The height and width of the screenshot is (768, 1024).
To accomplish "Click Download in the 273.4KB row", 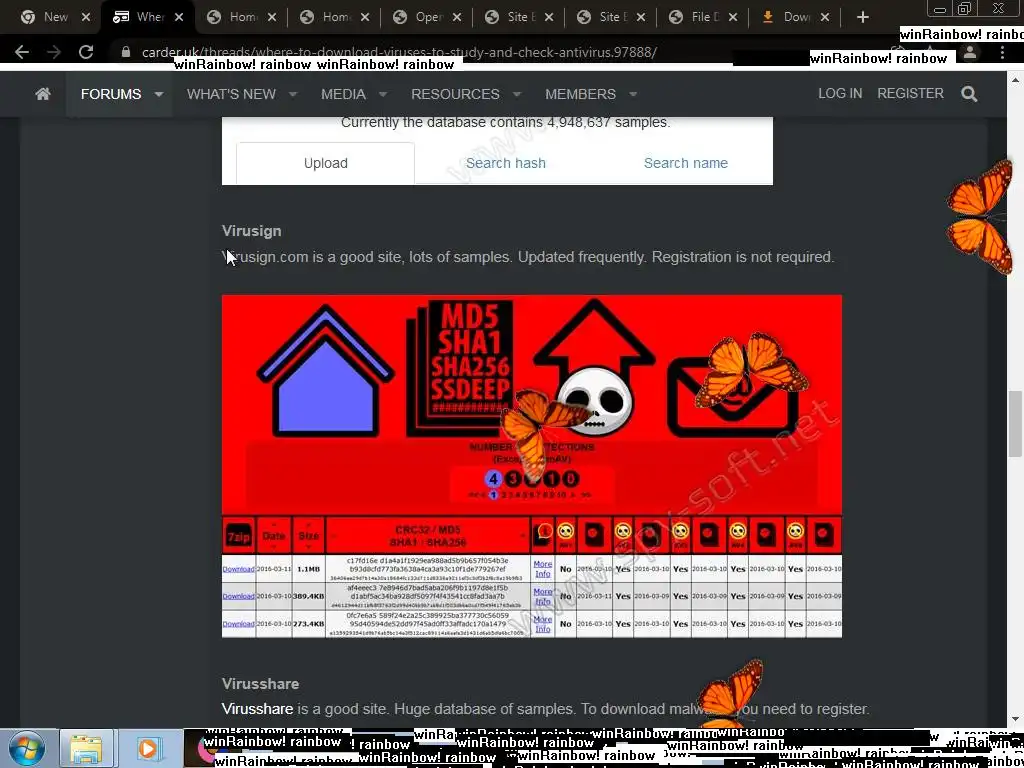I will pos(238,624).
